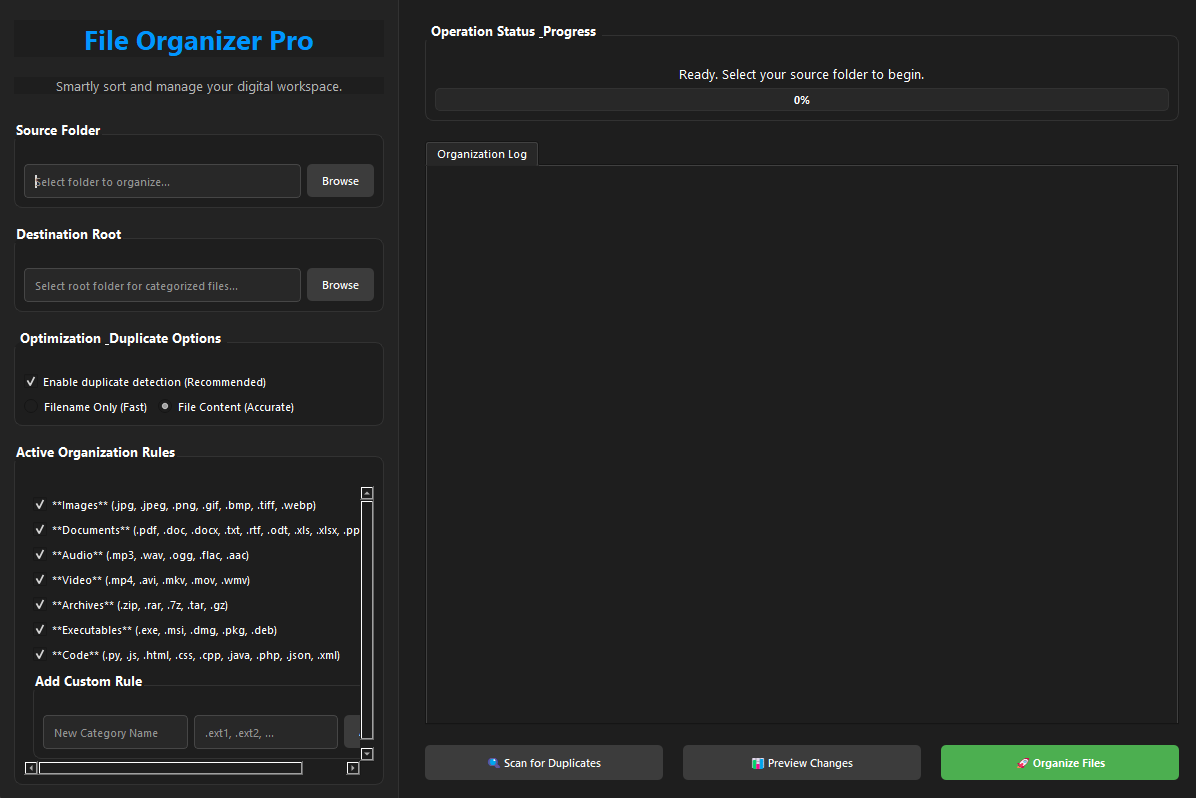Screen dimensions: 1196x798
Task: Click the rules list scroll up arrow
Action: [367, 493]
